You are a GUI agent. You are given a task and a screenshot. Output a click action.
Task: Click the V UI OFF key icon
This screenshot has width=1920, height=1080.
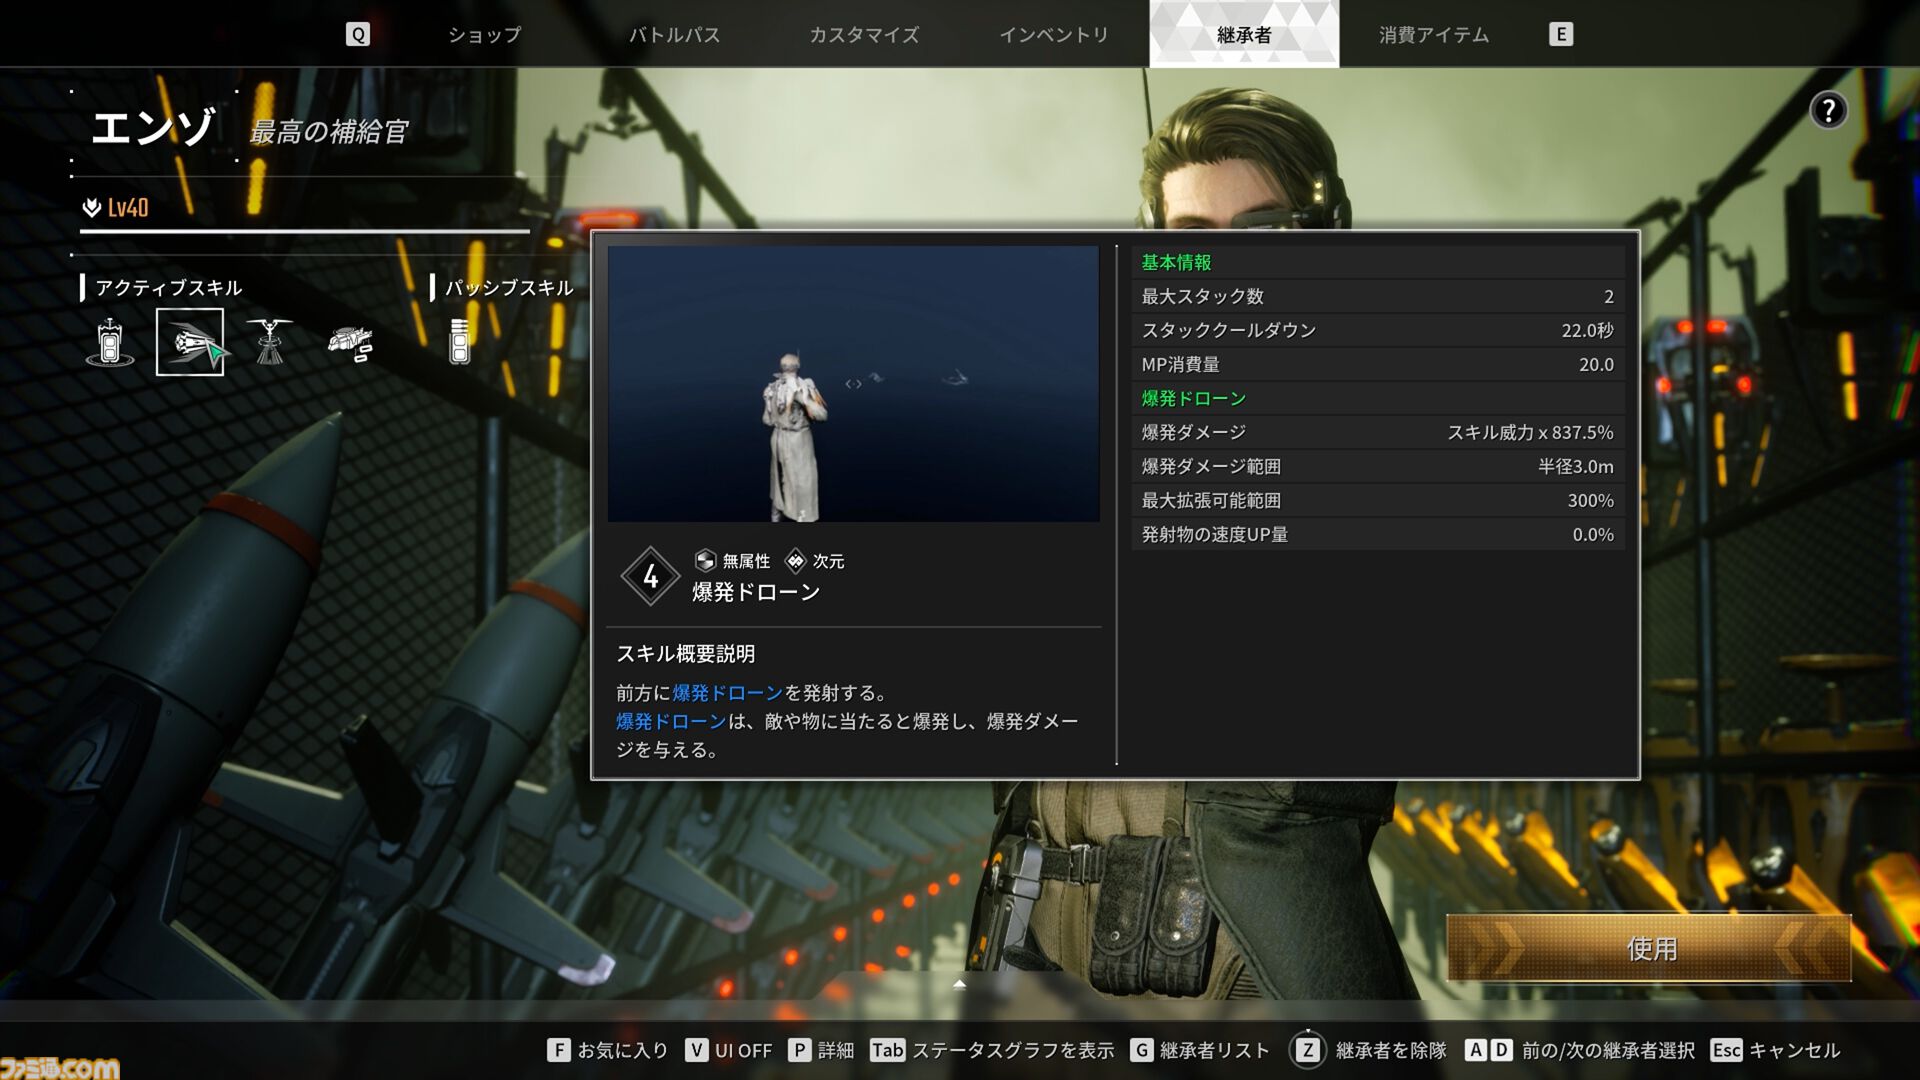[x=696, y=1050]
